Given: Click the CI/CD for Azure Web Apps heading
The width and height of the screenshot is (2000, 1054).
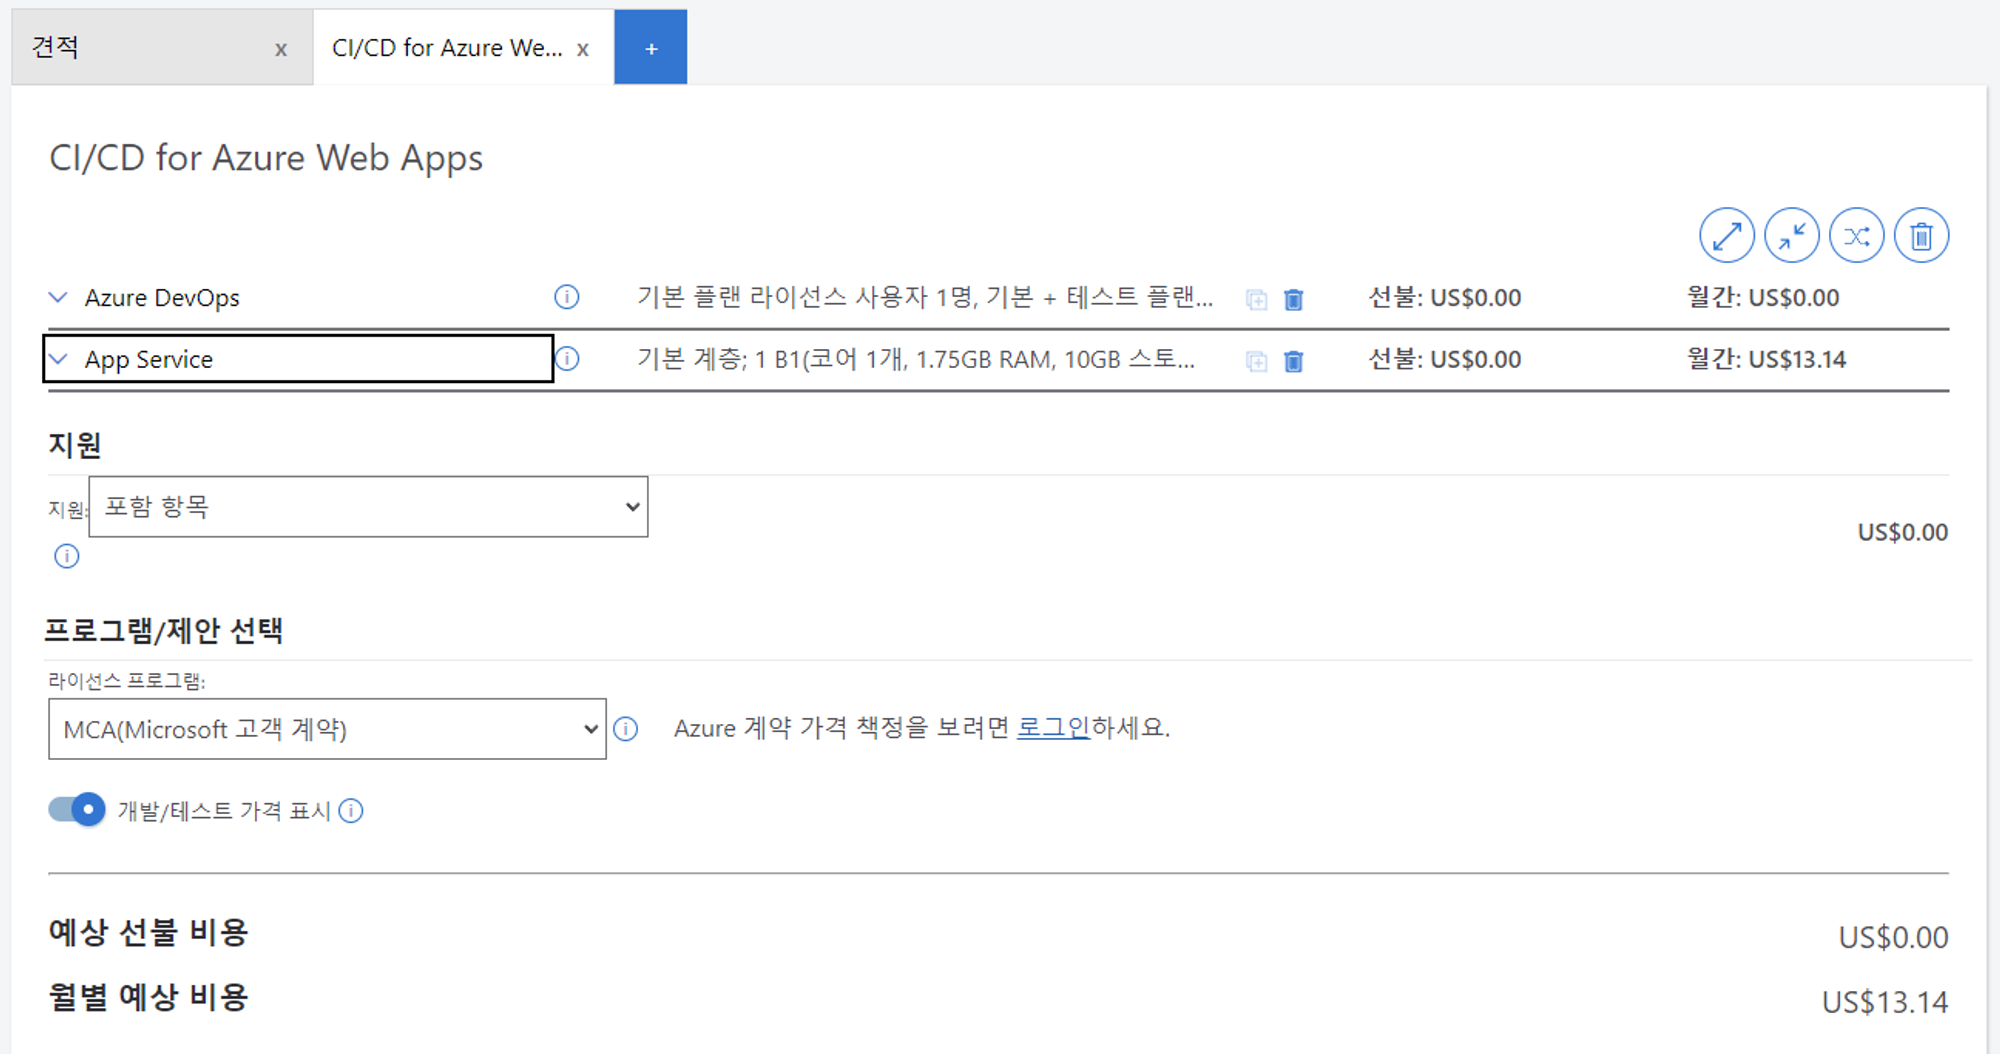Looking at the screenshot, I should tap(266, 158).
